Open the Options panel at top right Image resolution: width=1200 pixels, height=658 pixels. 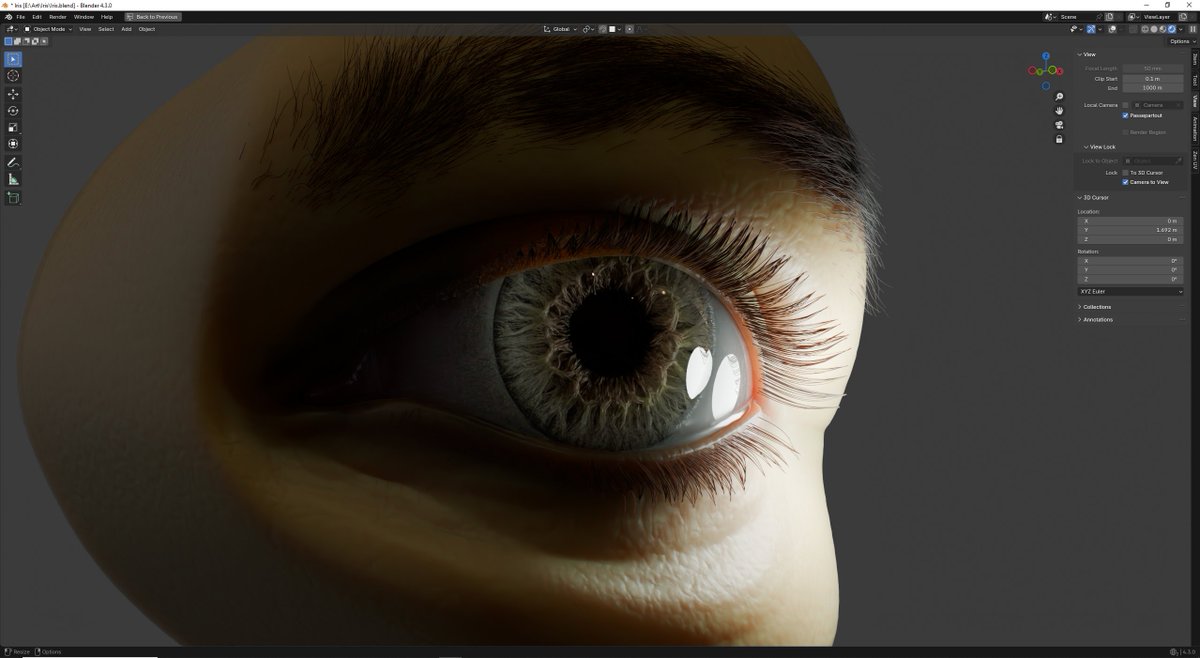pos(1179,41)
